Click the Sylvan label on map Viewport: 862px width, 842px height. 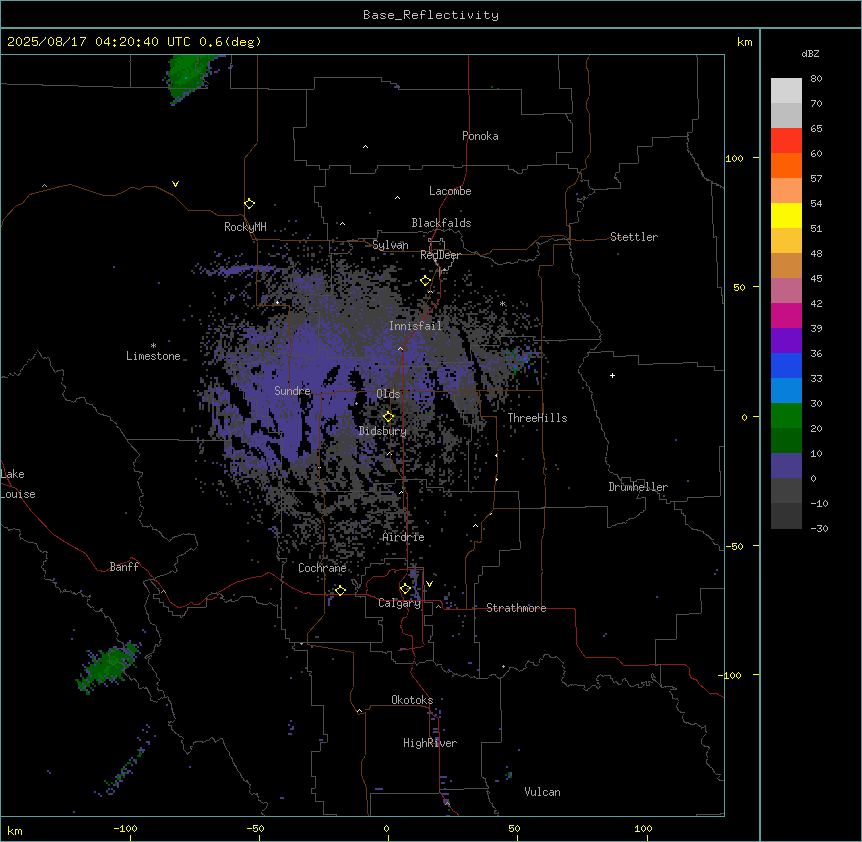coord(390,245)
